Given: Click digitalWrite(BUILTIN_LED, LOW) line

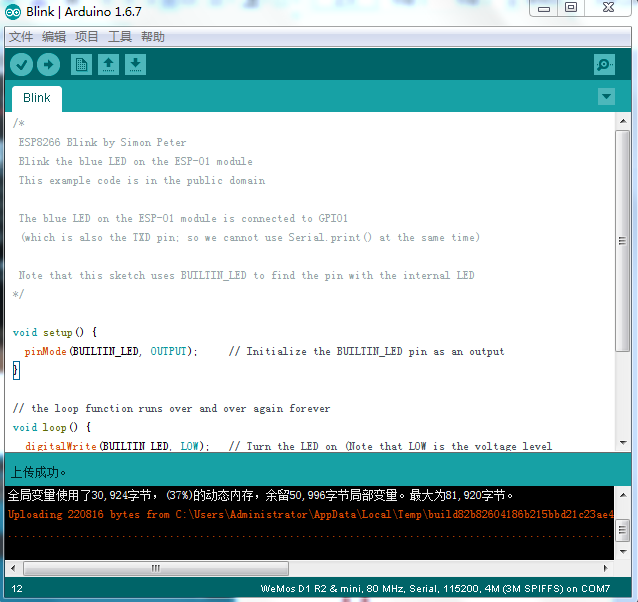Looking at the screenshot, I should (x=117, y=446).
